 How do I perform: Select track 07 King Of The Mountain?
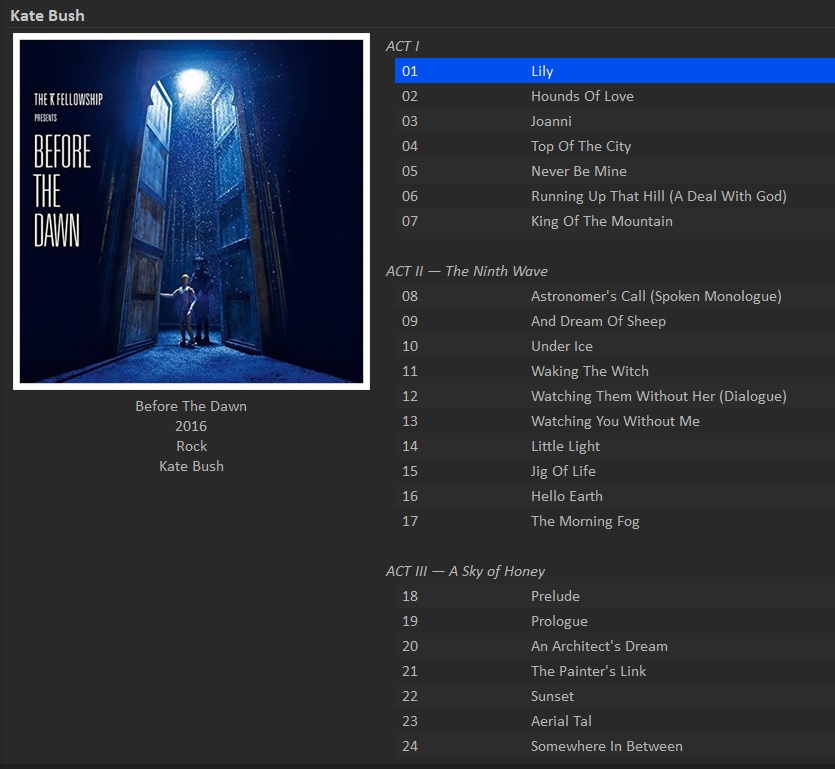coord(615,221)
